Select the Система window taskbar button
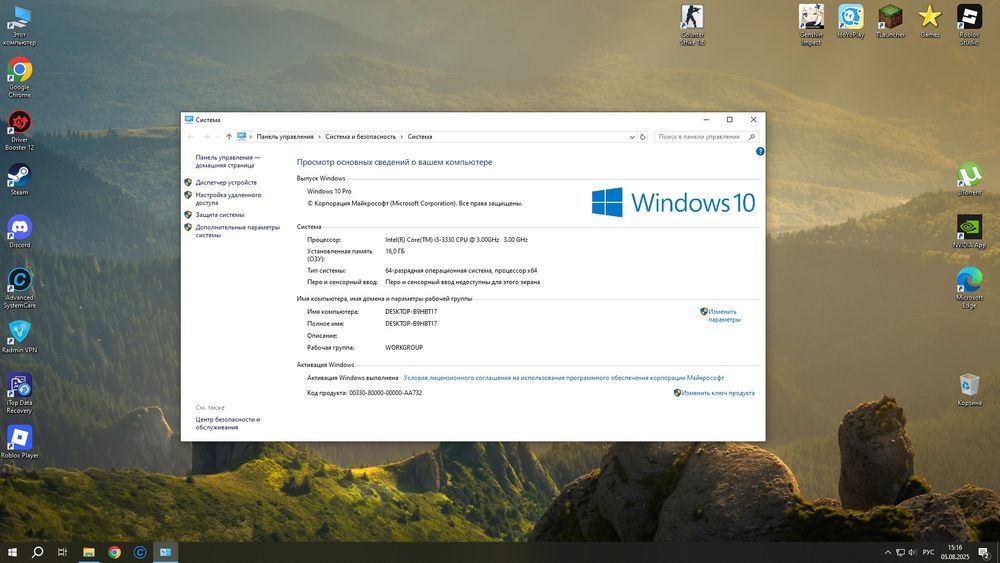 pos(165,552)
